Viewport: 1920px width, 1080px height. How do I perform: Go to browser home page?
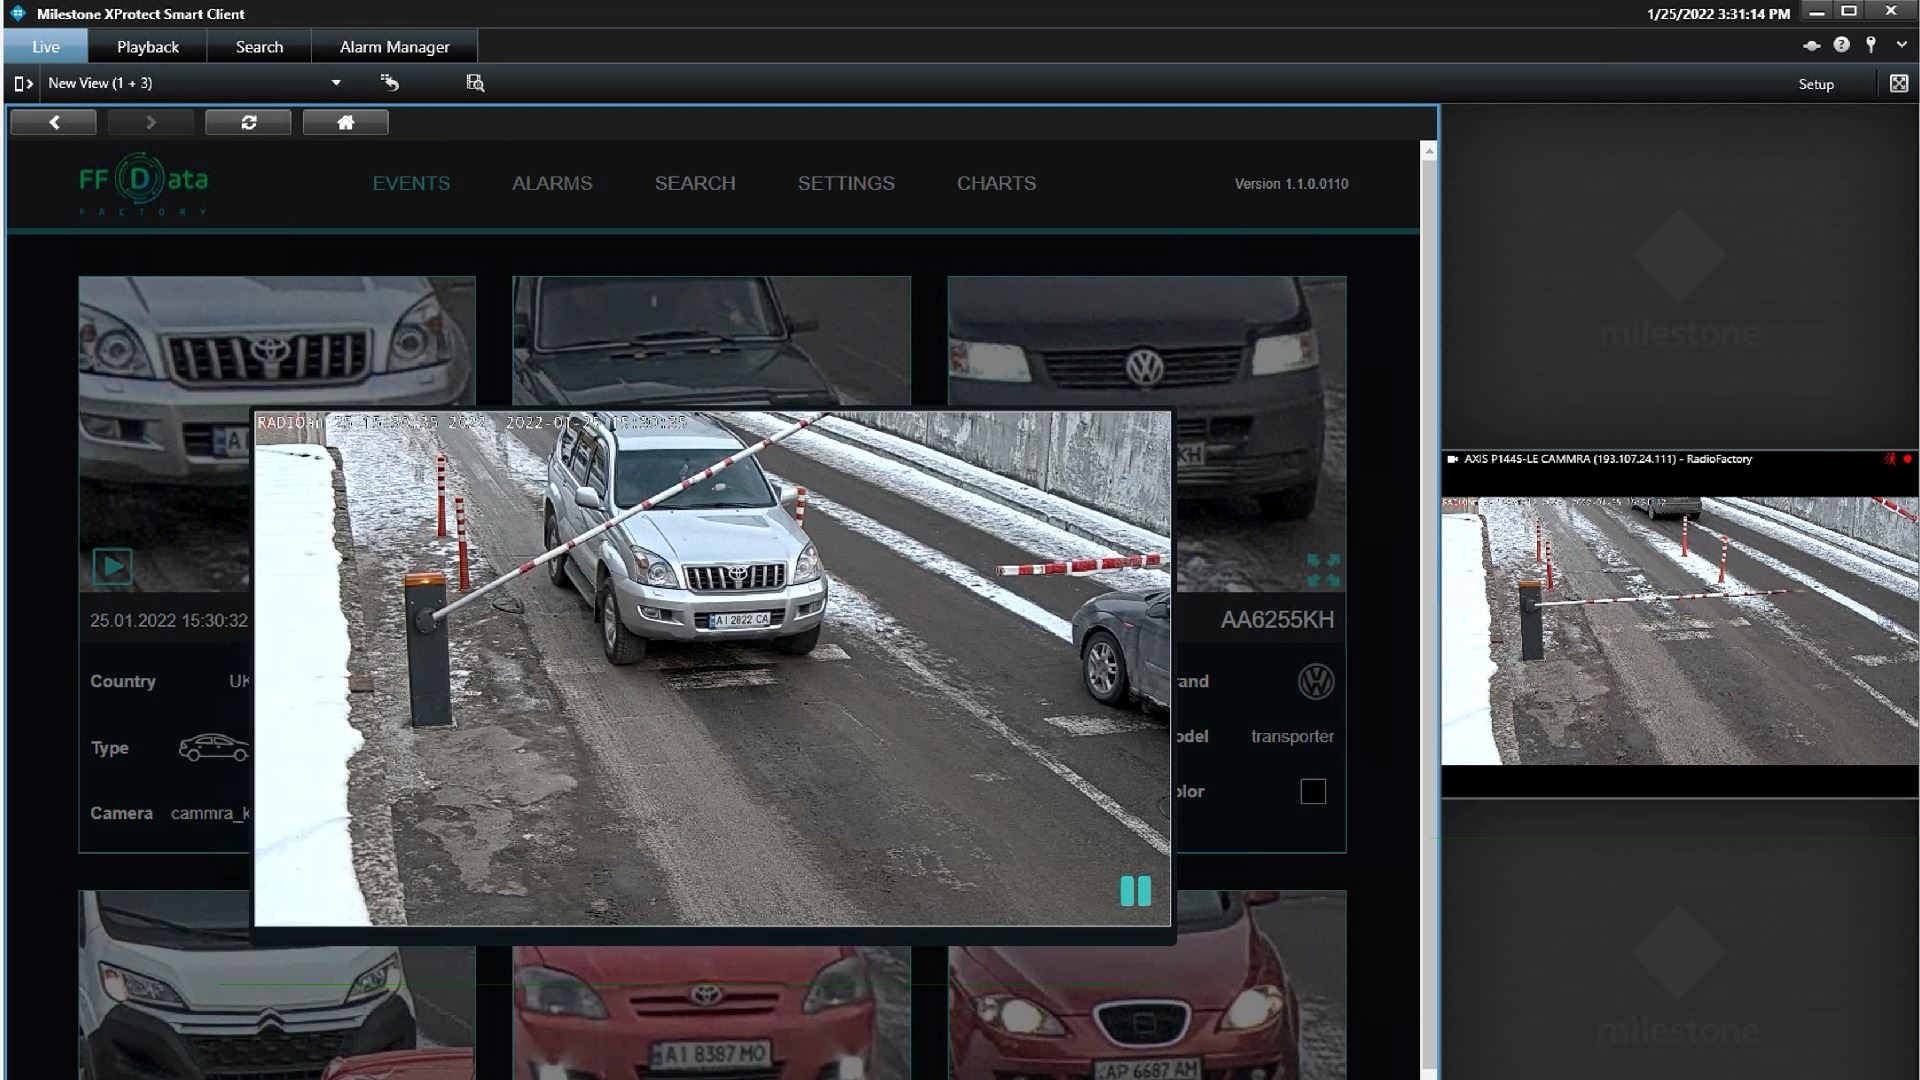(x=345, y=122)
